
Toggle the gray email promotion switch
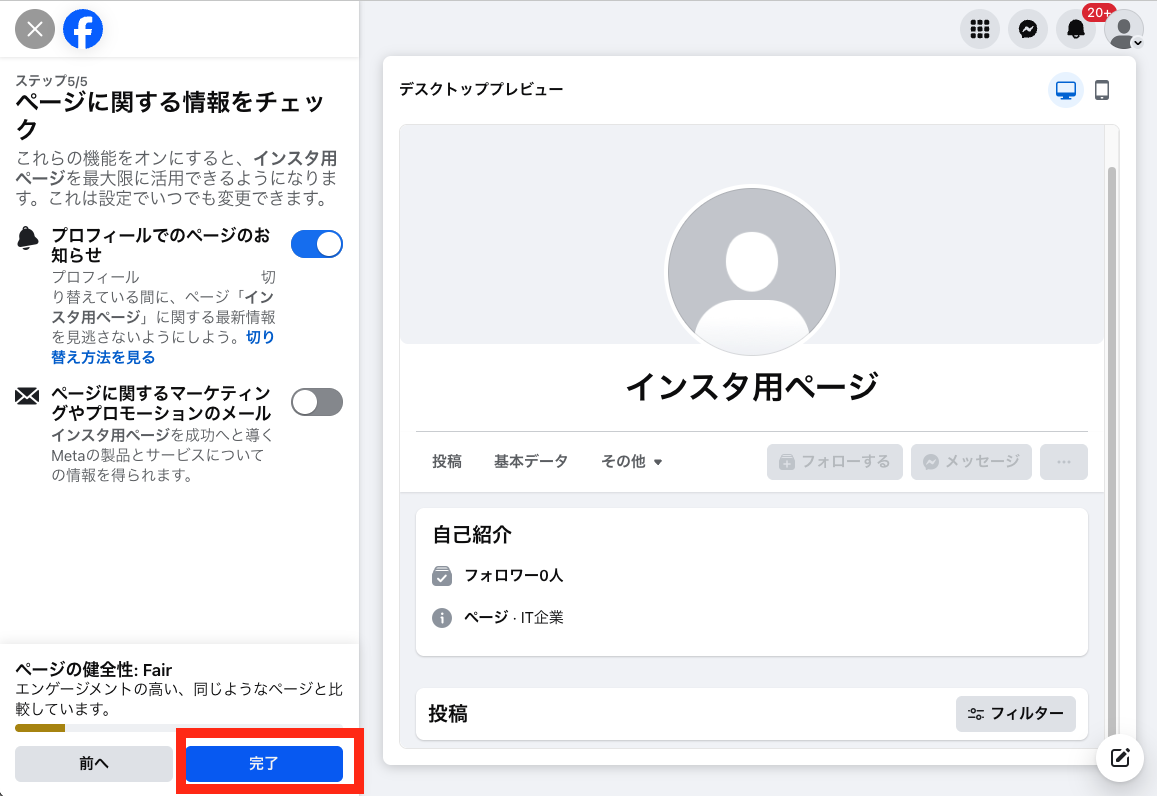pos(317,401)
